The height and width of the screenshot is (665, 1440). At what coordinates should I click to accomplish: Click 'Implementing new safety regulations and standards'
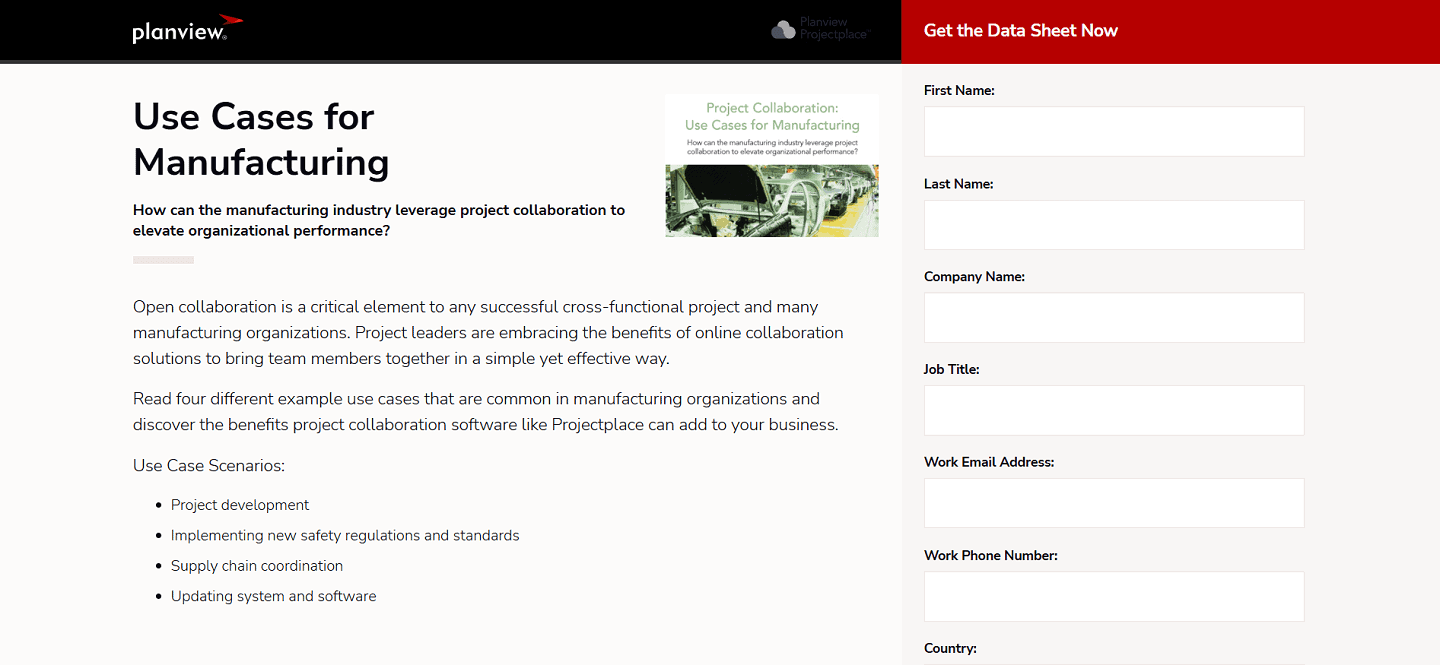(x=345, y=535)
